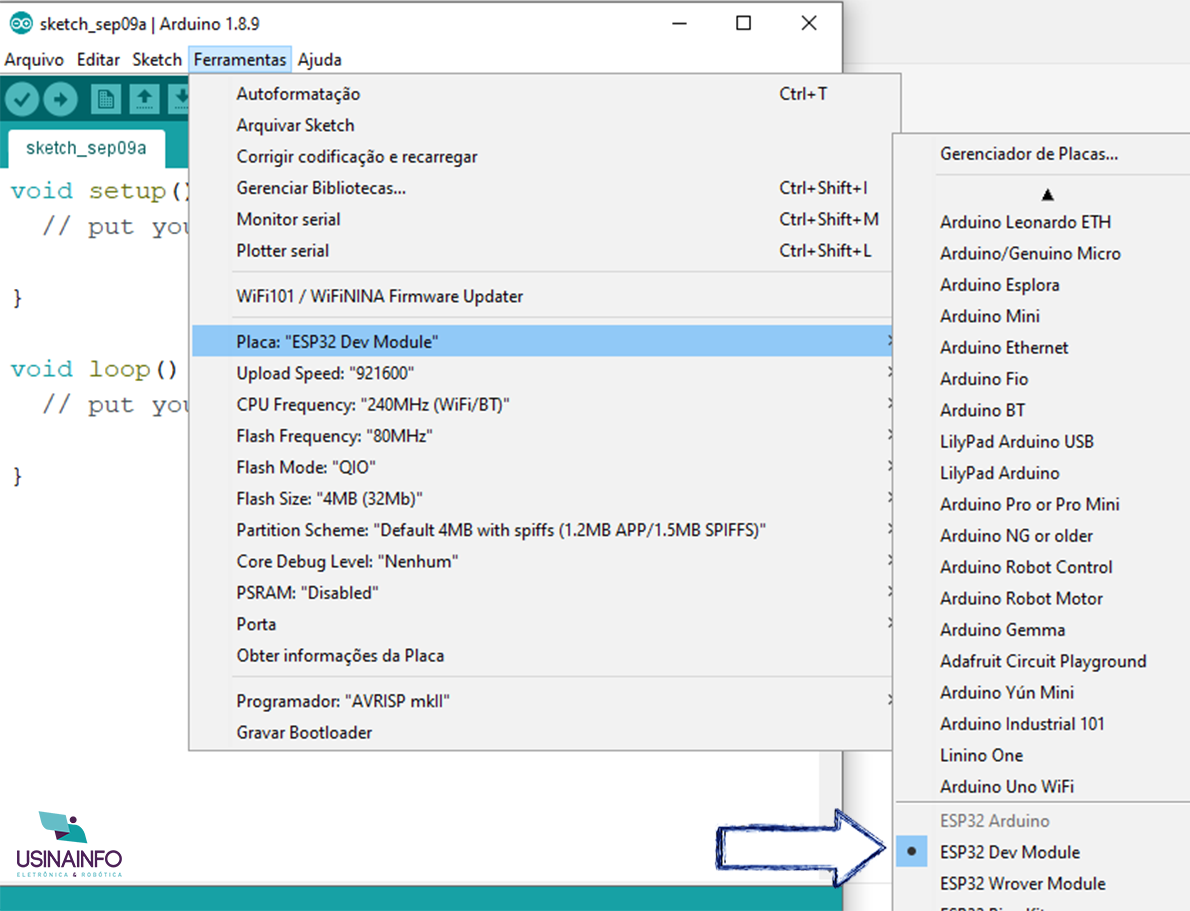This screenshot has width=1190, height=911.
Task: Click Obter informações da Placa
Action: pyautogui.click(x=541, y=655)
